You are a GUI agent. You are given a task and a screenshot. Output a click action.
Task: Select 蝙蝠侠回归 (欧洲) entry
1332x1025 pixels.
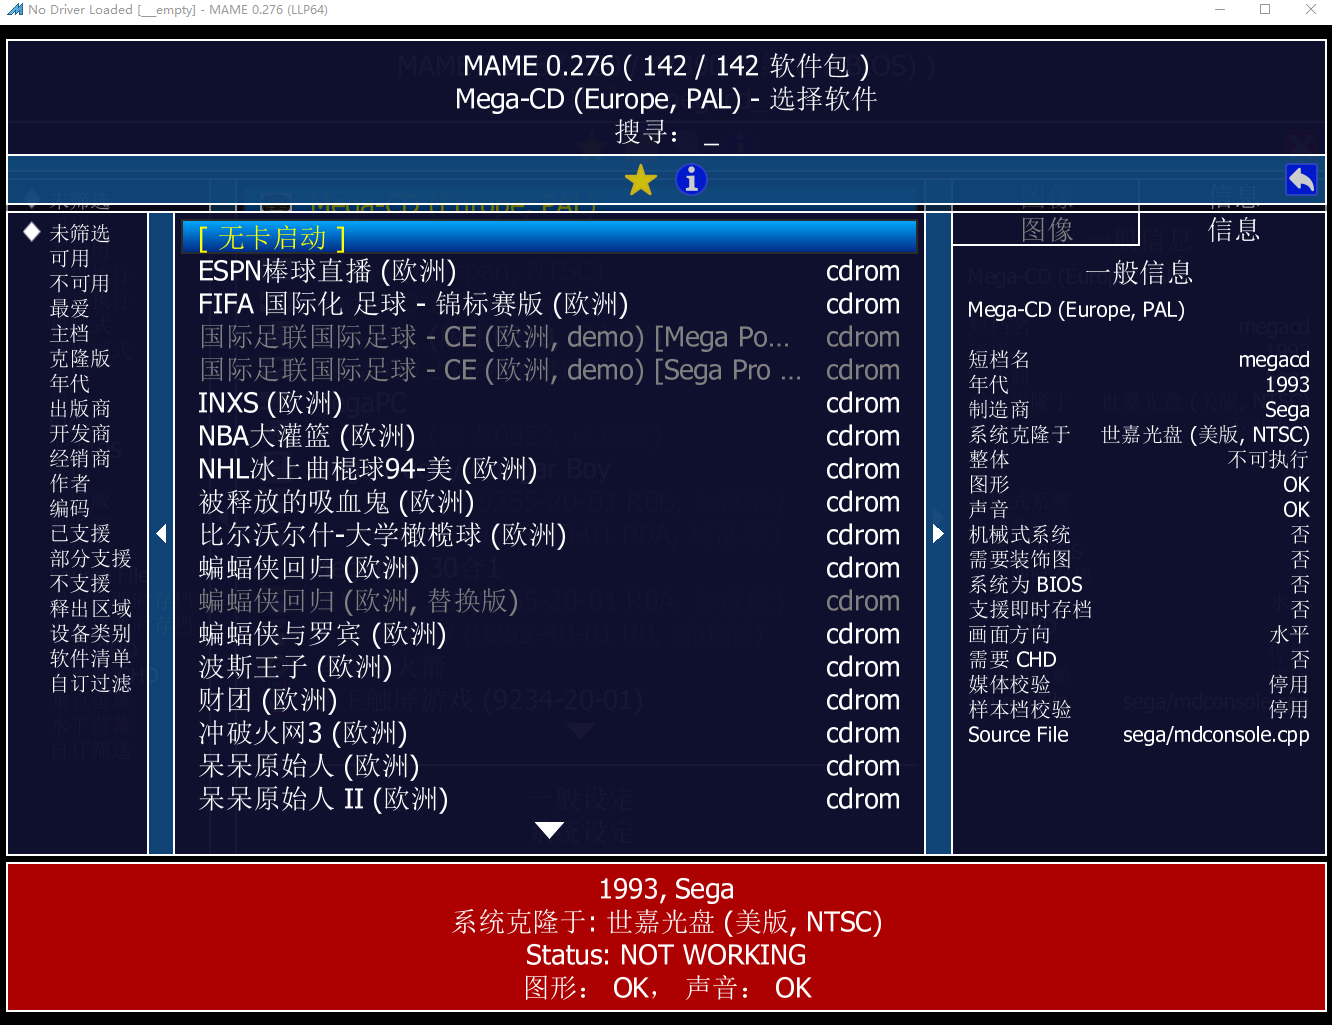coord(549,568)
